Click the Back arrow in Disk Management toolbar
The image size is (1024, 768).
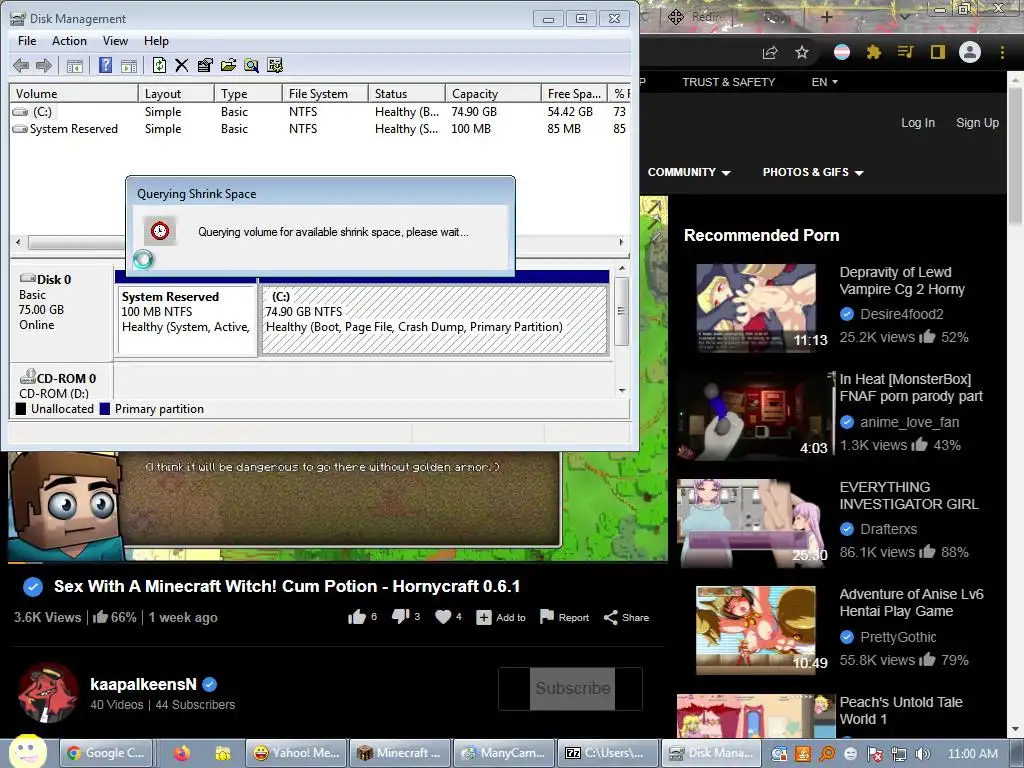click(21, 65)
